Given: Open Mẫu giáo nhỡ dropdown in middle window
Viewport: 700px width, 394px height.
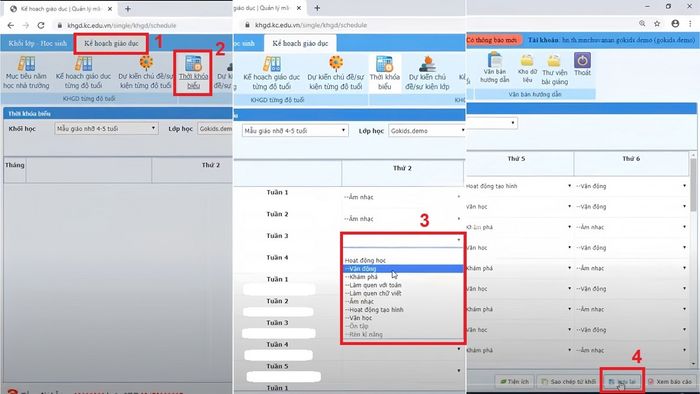Looking at the screenshot, I should coord(295,131).
